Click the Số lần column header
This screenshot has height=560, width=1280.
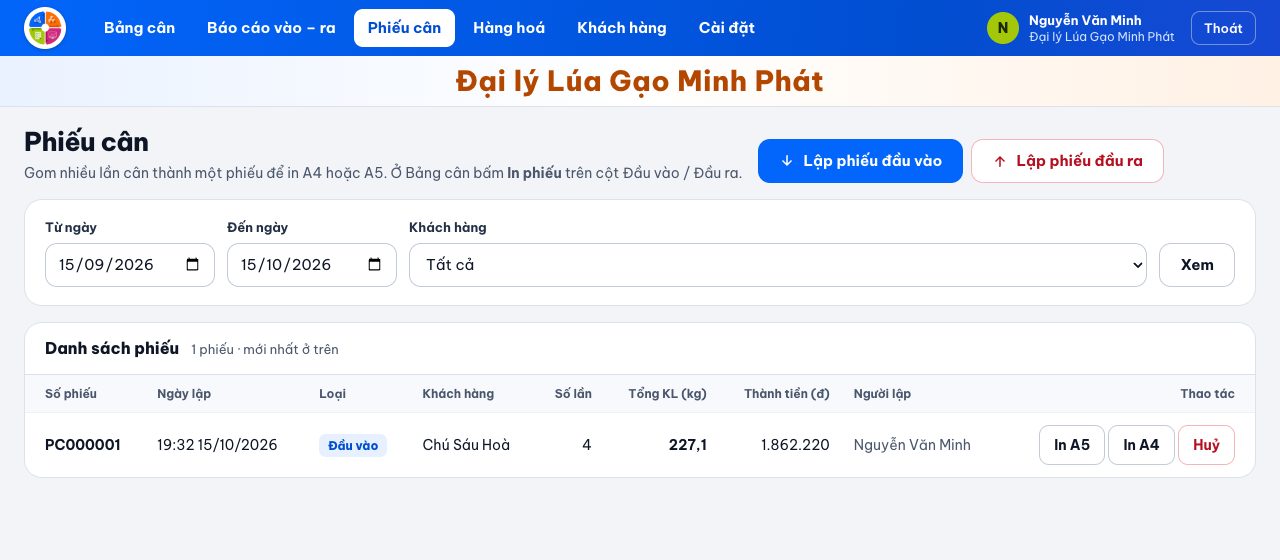[573, 394]
